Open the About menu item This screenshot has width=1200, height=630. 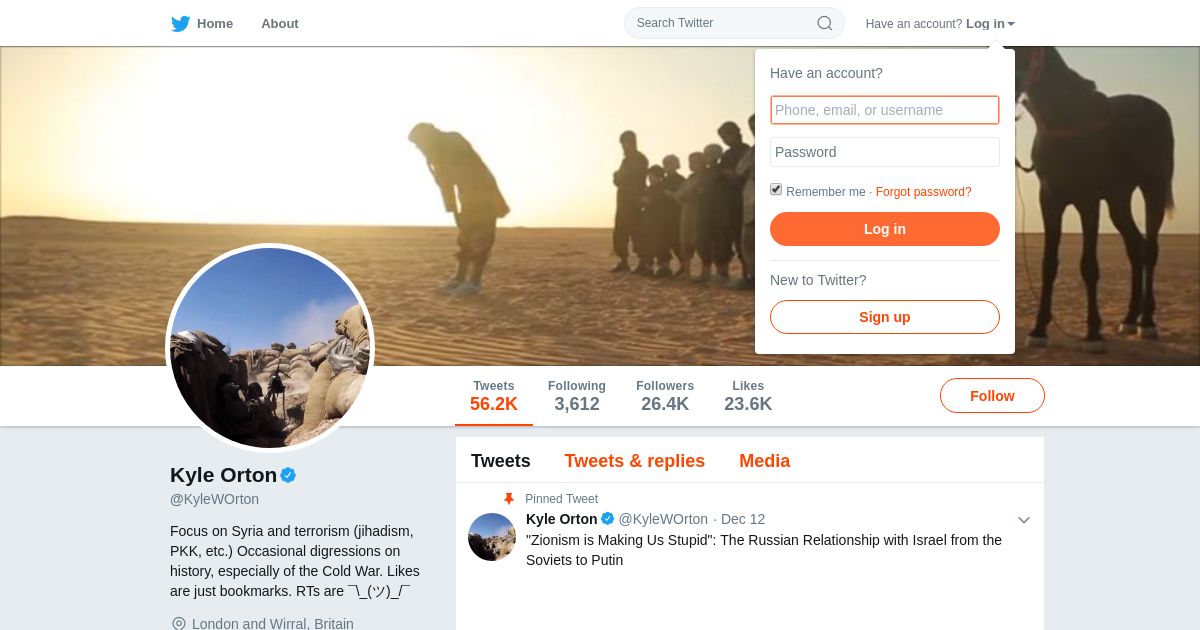click(280, 24)
